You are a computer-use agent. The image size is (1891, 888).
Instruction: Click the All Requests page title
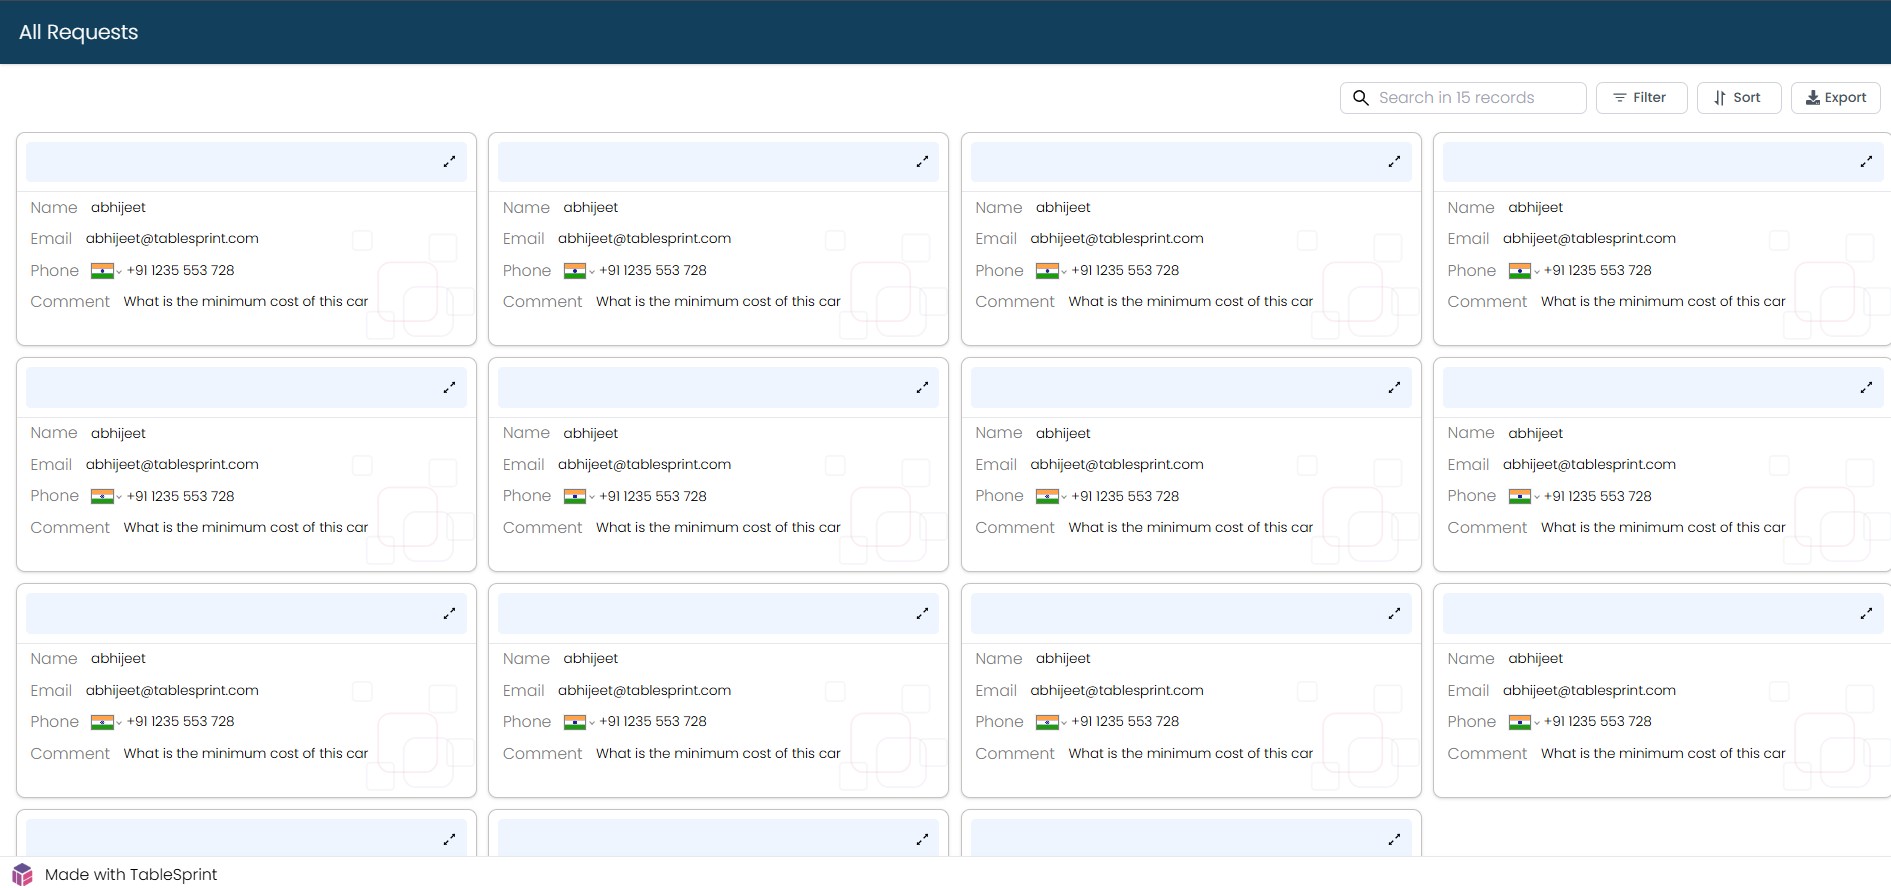pos(79,32)
